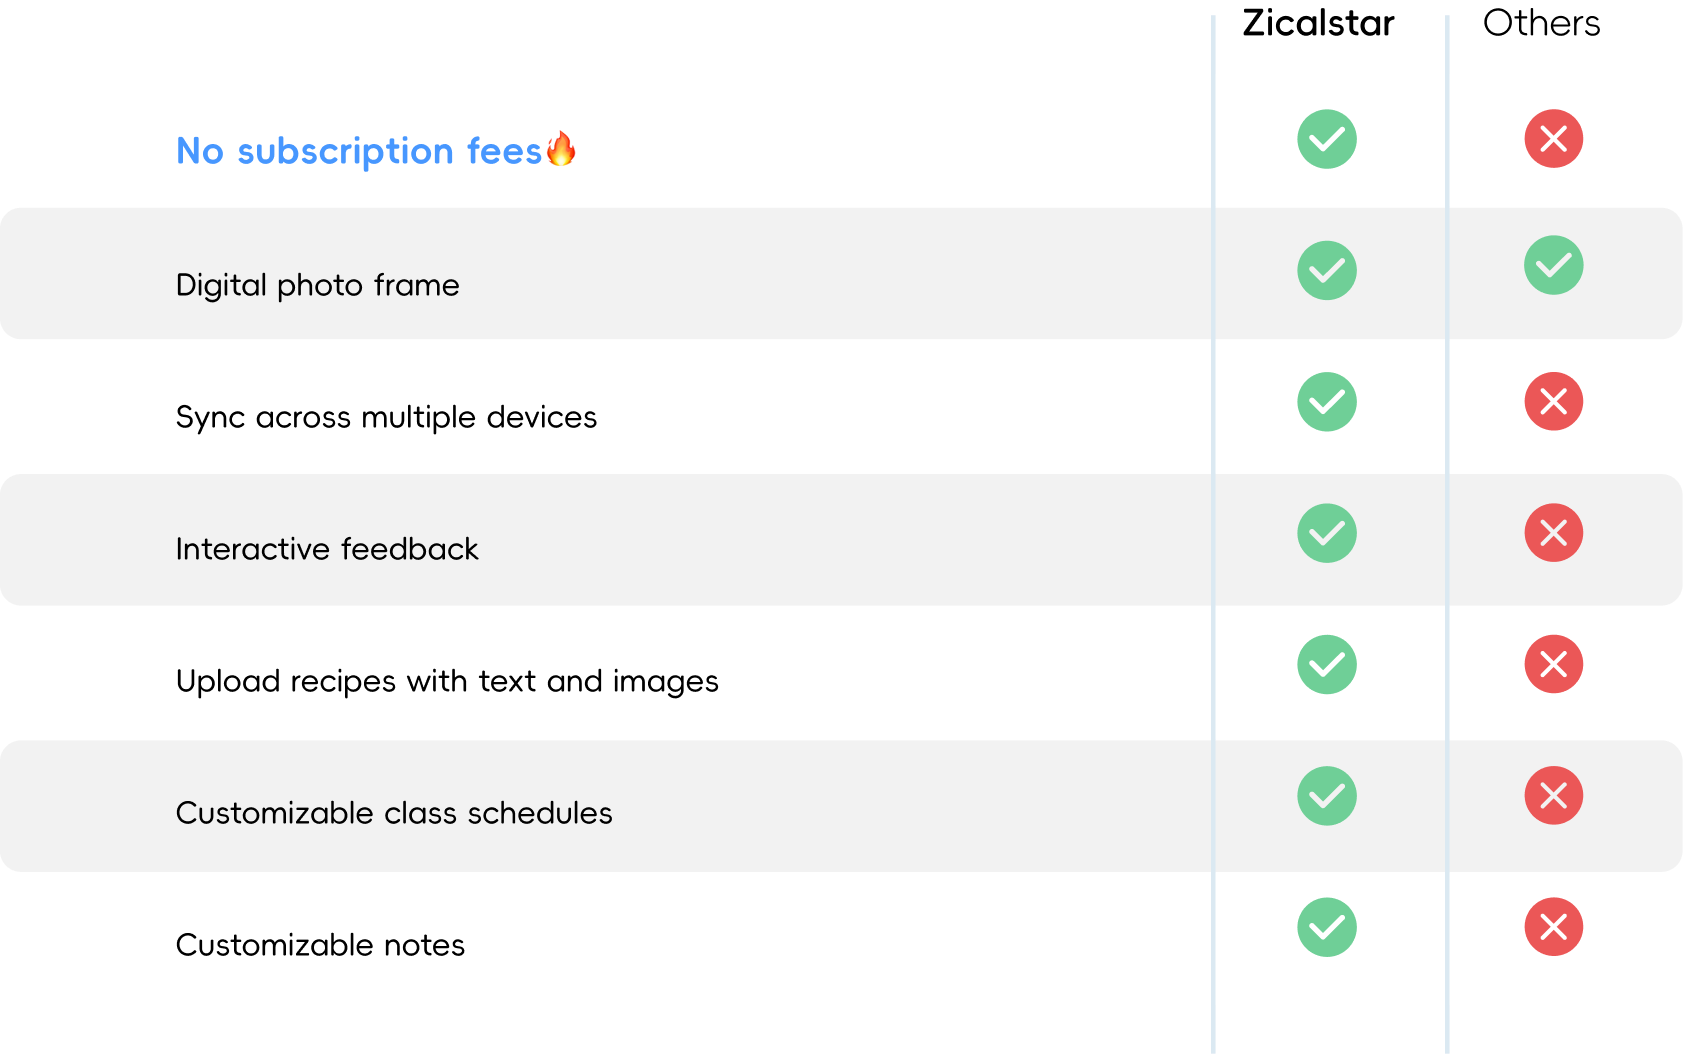This screenshot has width=1683, height=1054.
Task: Click green checkmark for No subscription fees
Action: [1326, 139]
